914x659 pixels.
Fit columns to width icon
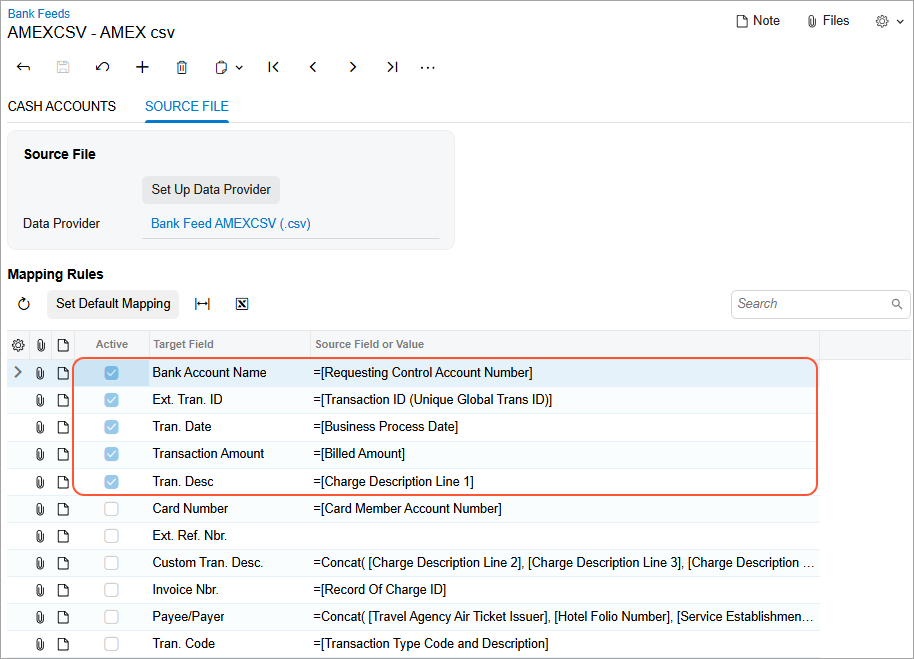coord(202,304)
